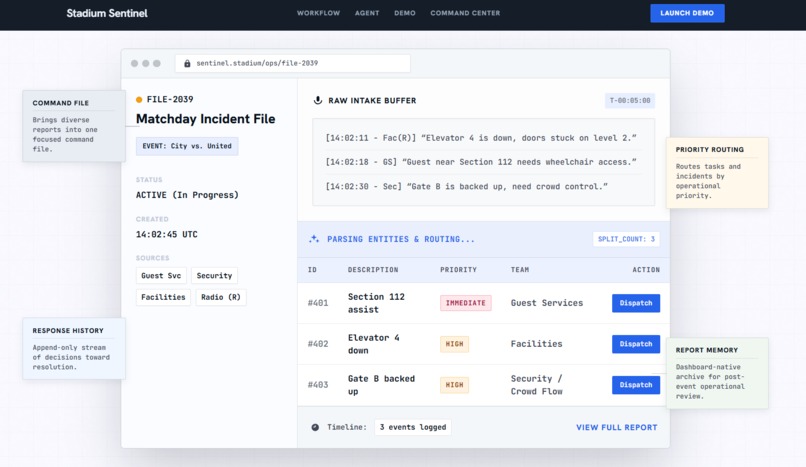Click the Priority column header
The width and height of the screenshot is (806, 467).
point(458,270)
